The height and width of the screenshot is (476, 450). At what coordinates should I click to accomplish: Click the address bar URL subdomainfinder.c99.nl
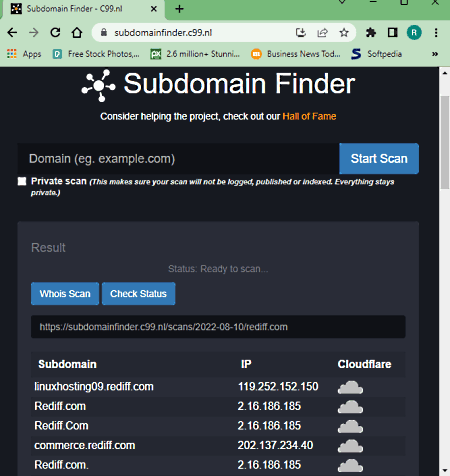click(x=163, y=33)
